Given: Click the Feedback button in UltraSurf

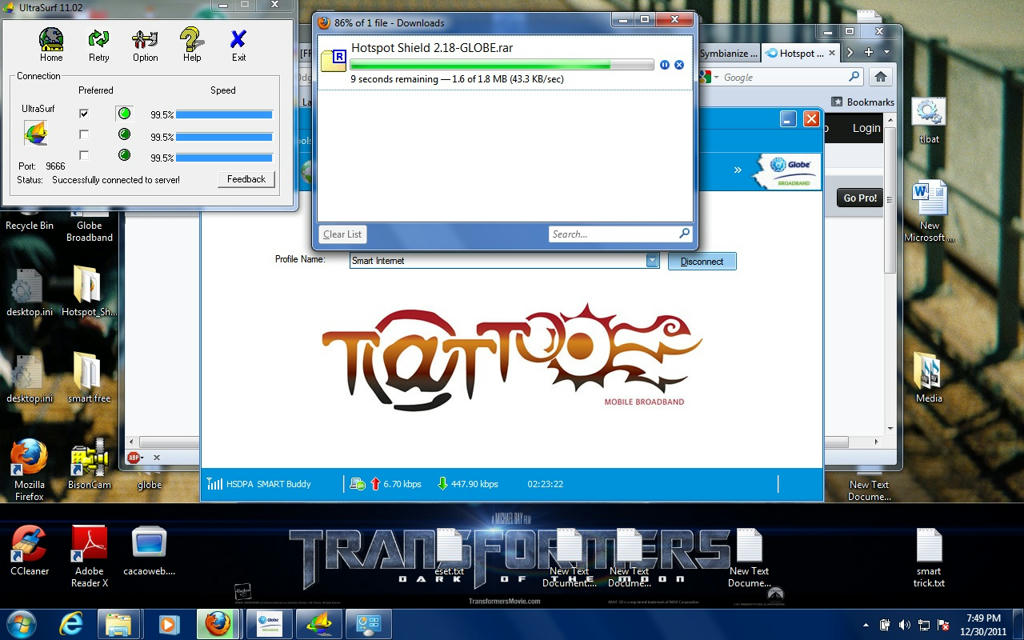Looking at the screenshot, I should 246,179.
